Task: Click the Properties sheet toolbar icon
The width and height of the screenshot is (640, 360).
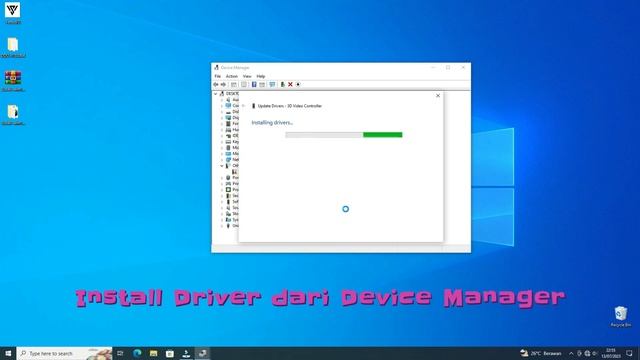Action: tap(244, 84)
